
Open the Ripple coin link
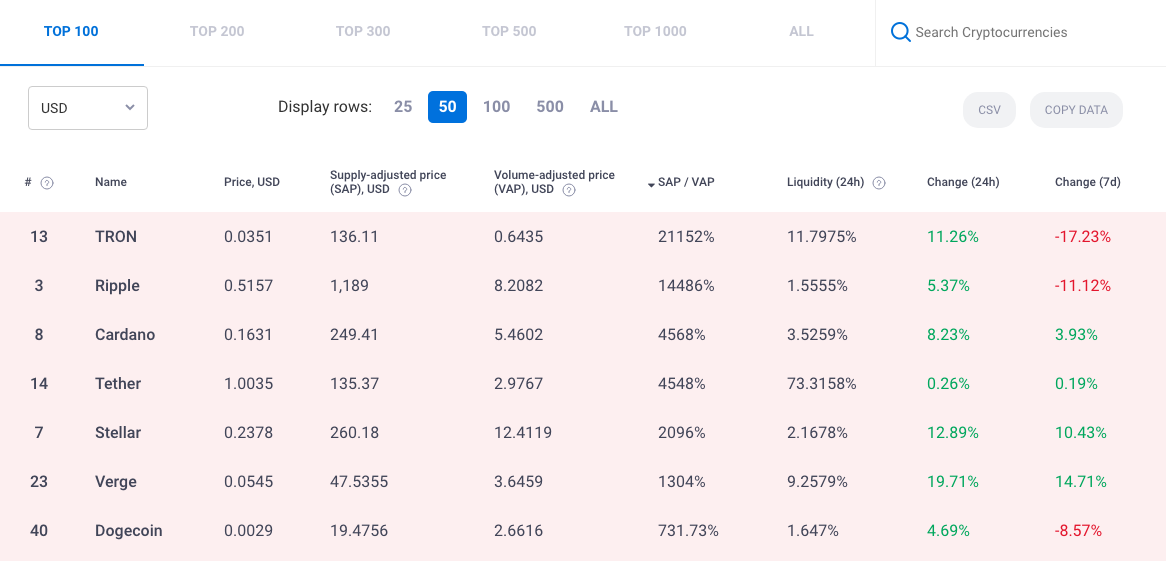click(117, 286)
